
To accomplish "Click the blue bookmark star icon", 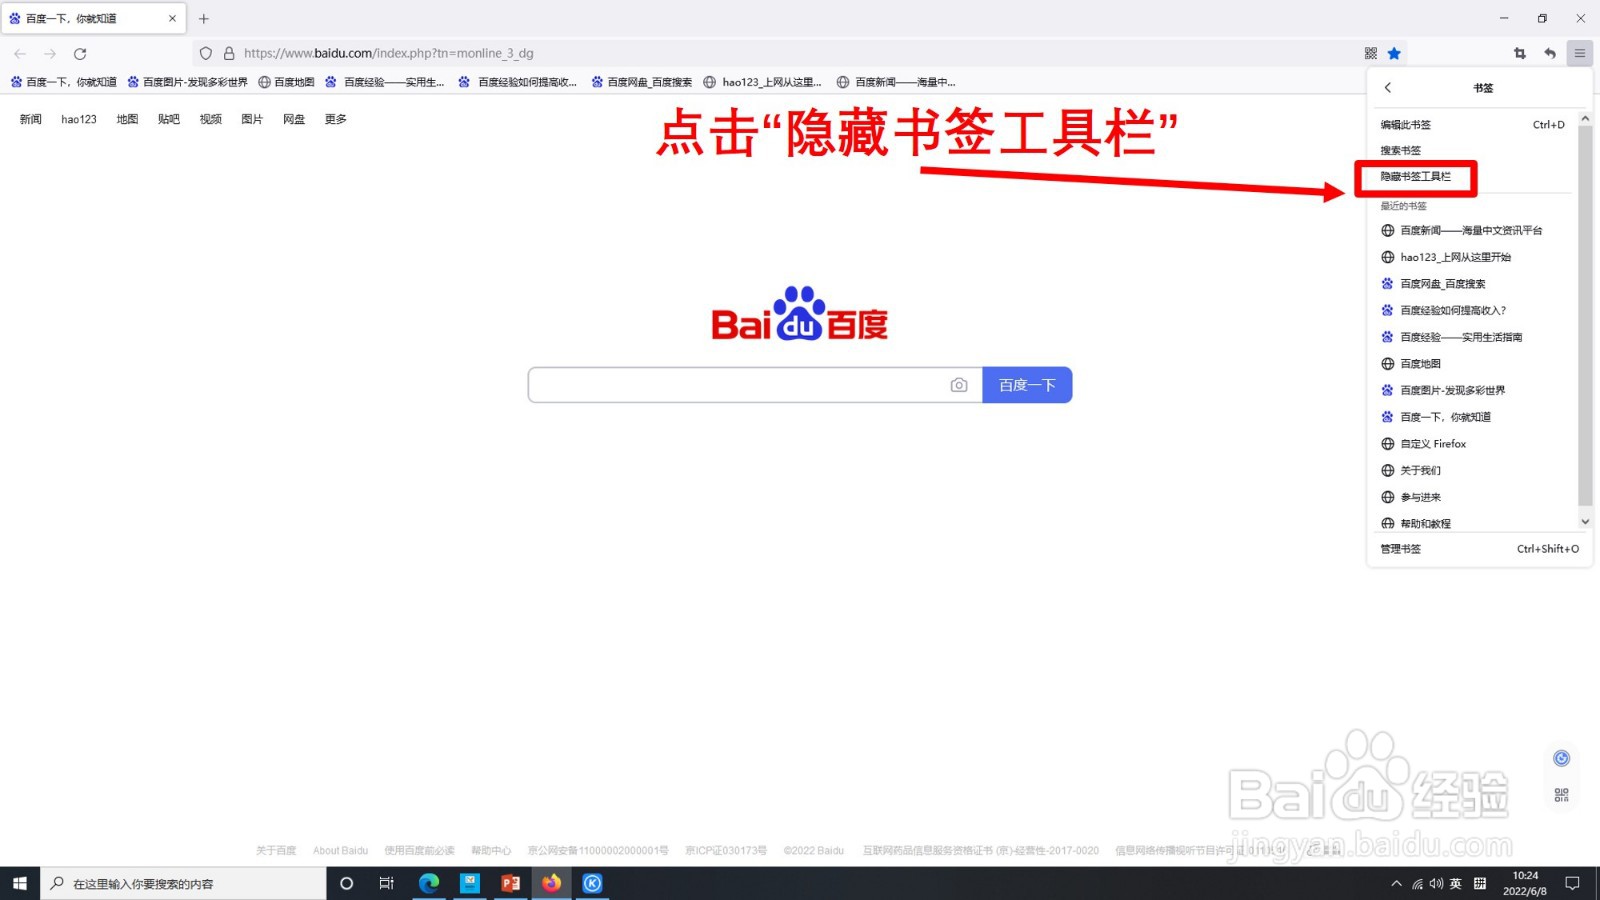I will (x=1394, y=54).
